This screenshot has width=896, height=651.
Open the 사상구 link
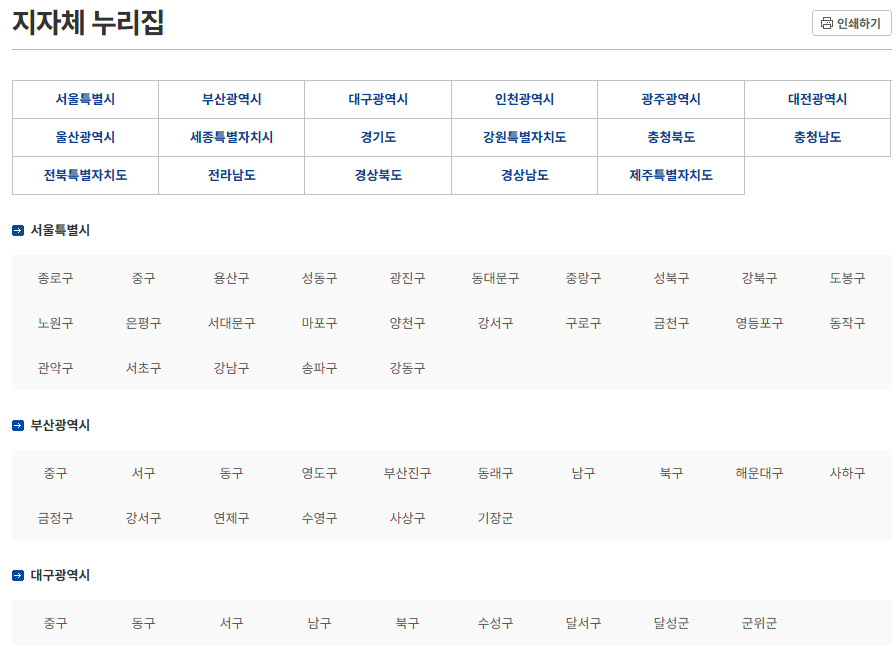407,518
